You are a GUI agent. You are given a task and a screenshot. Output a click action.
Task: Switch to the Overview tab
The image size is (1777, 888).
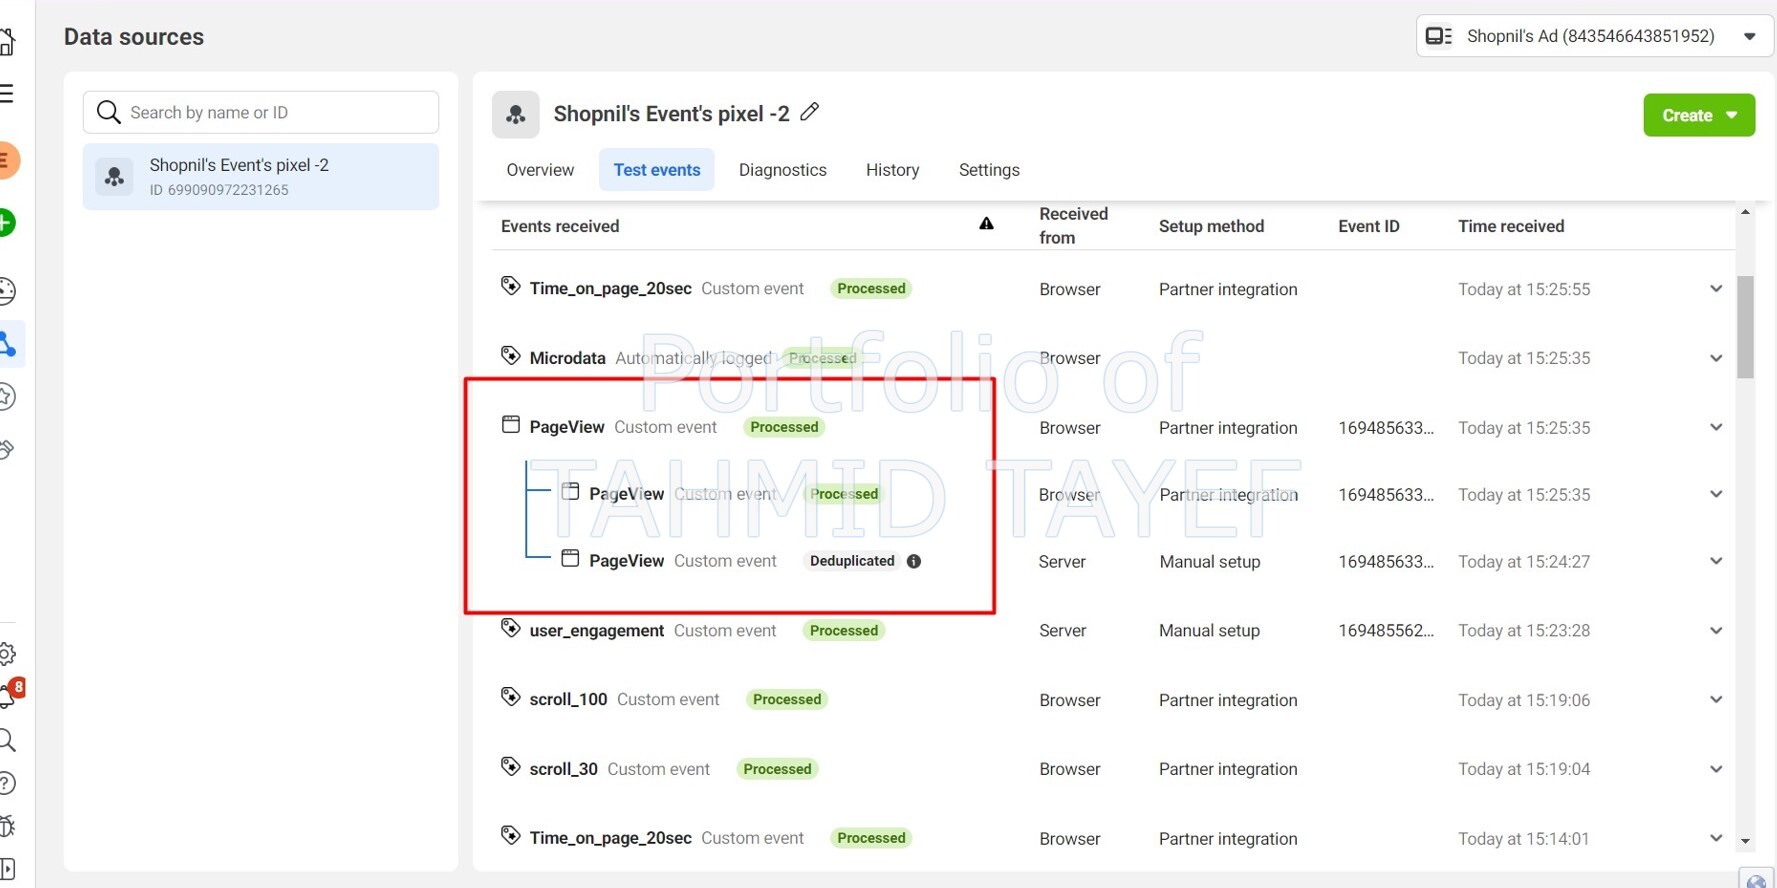[x=540, y=170]
